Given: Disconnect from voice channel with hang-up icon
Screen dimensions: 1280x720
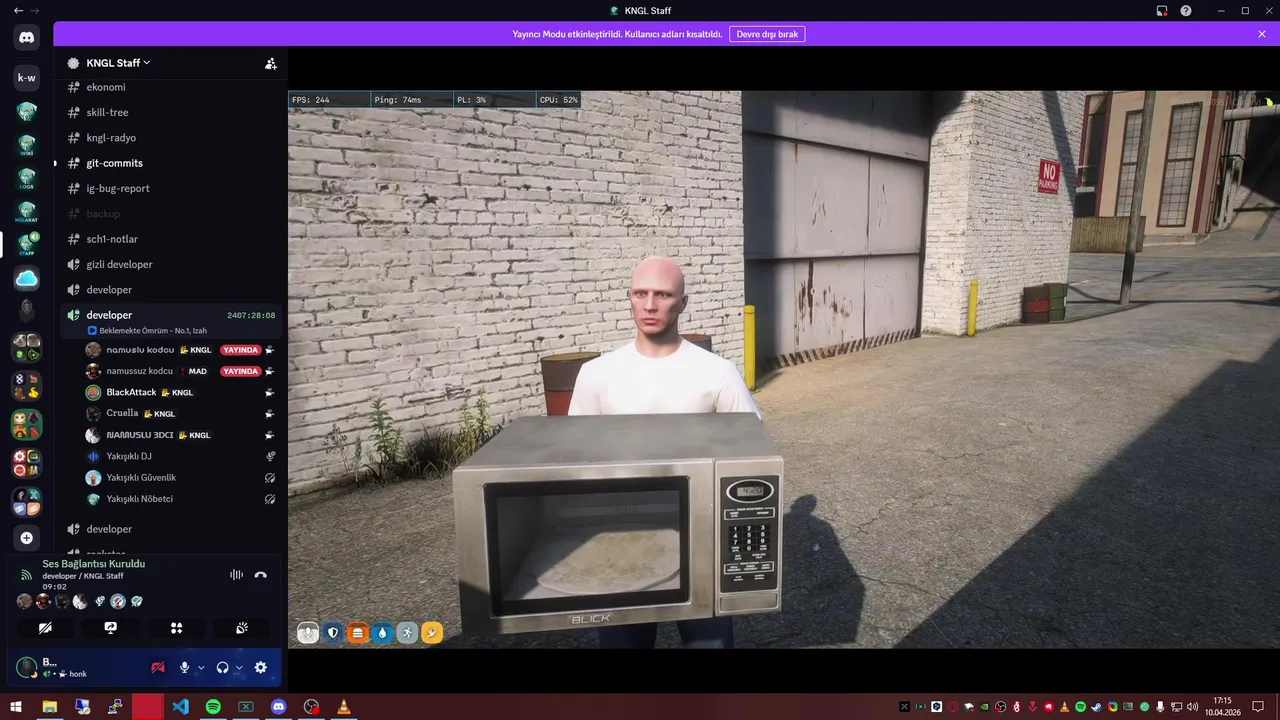Looking at the screenshot, I should coord(261,575).
